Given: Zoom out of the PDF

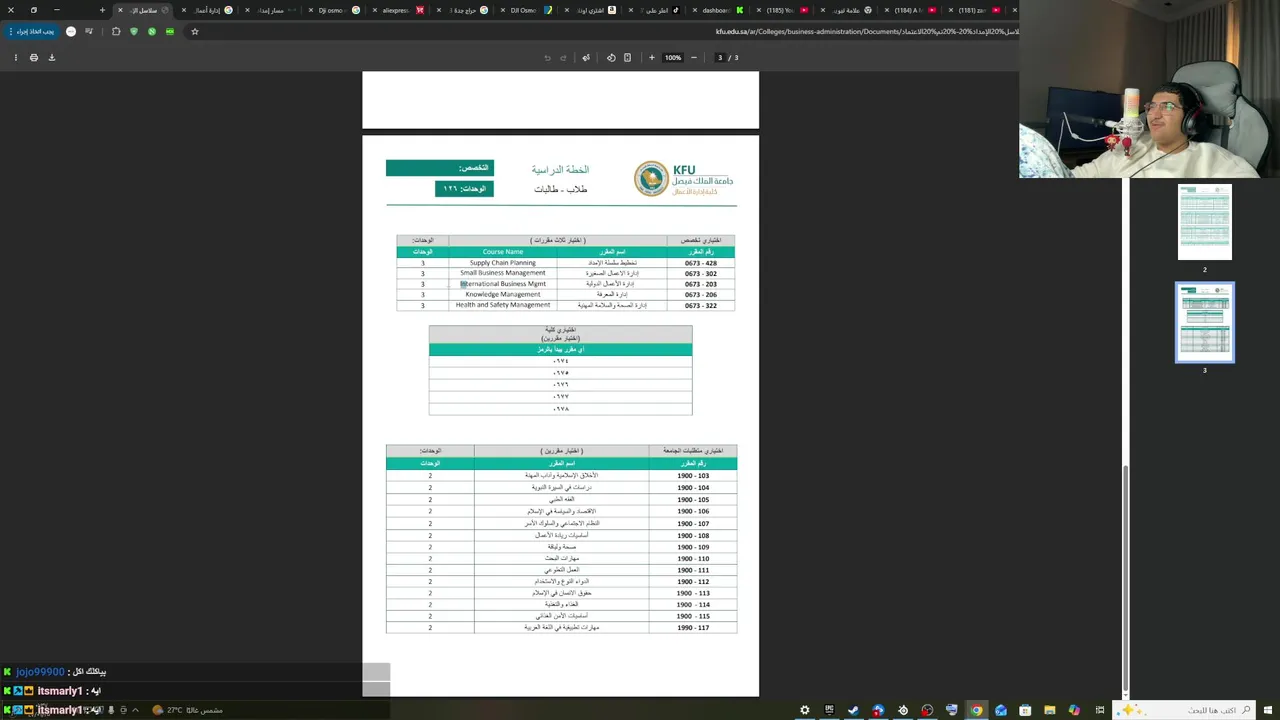Looking at the screenshot, I should click(693, 57).
